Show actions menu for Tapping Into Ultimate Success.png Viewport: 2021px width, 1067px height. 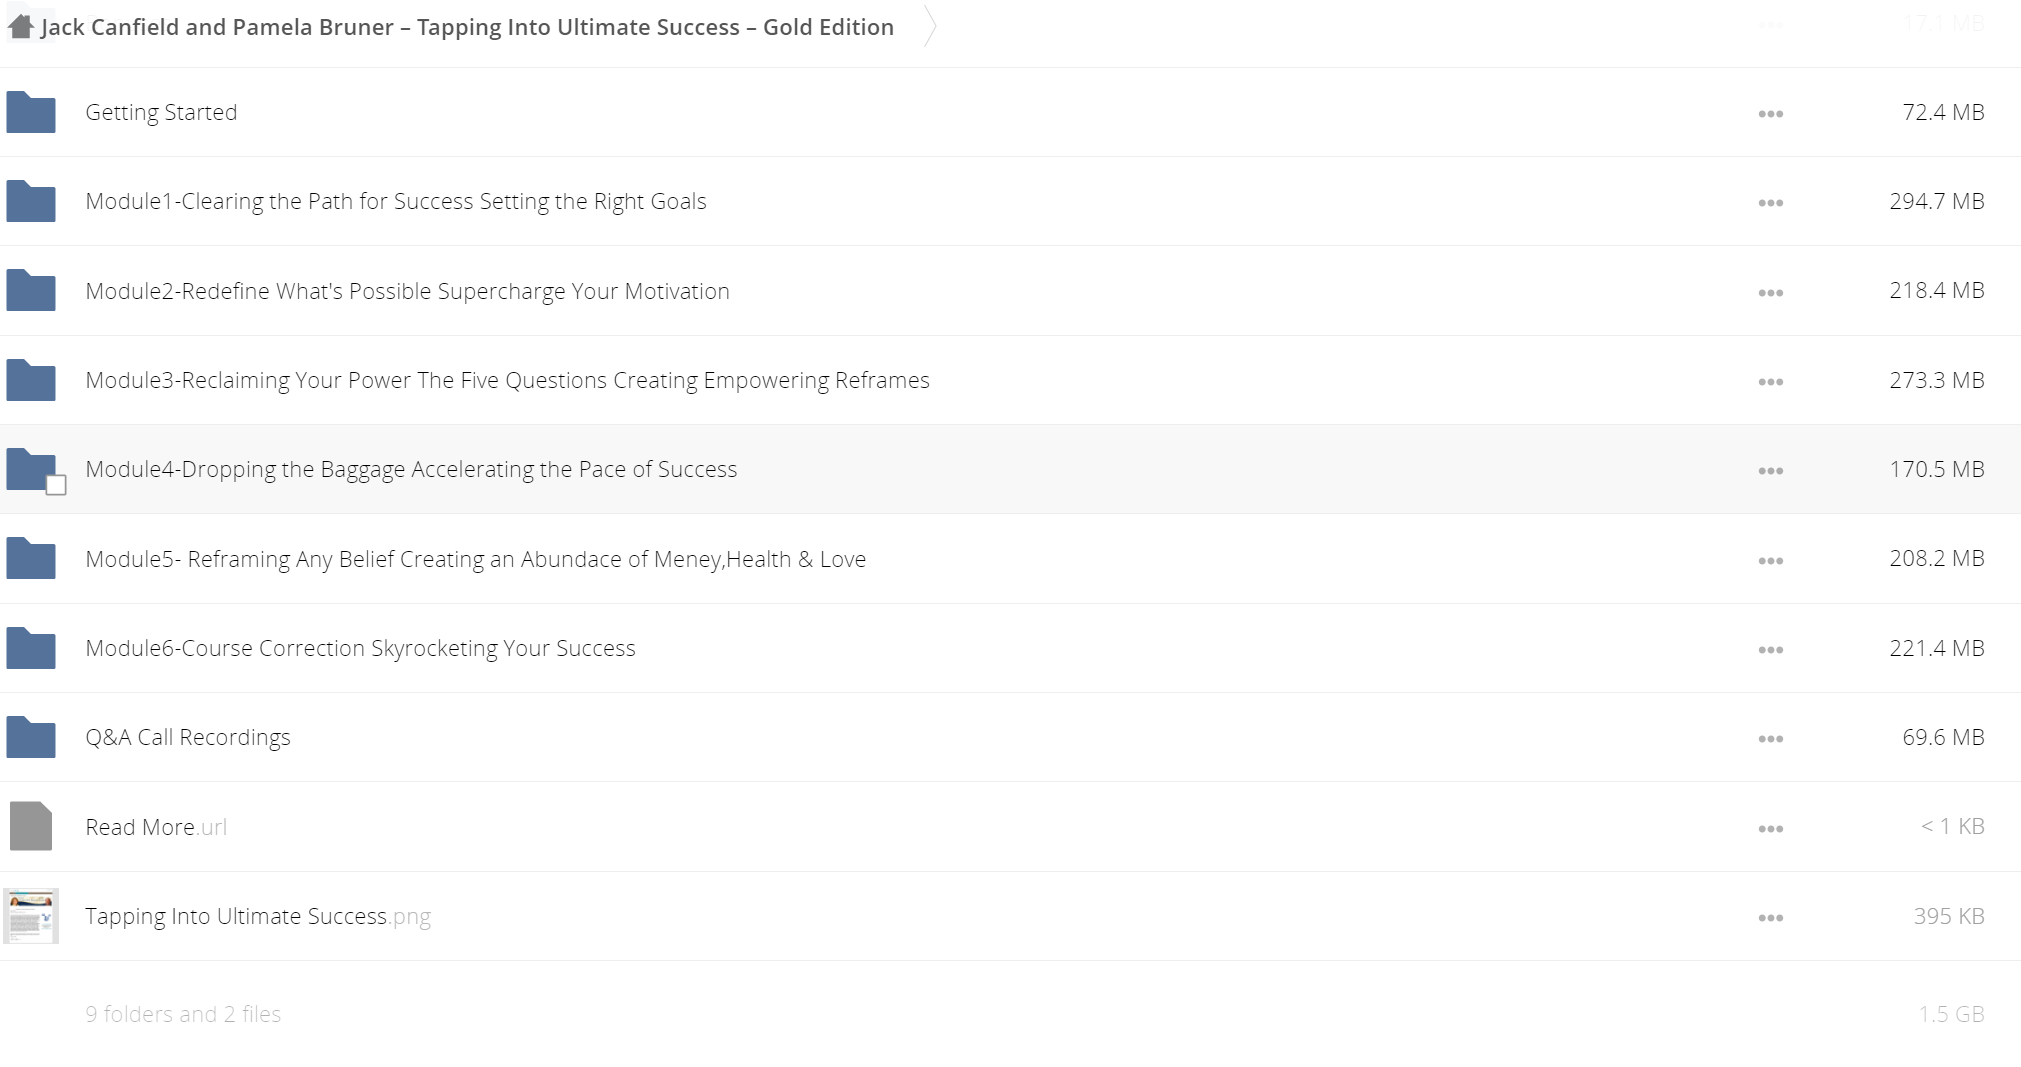coord(1770,918)
